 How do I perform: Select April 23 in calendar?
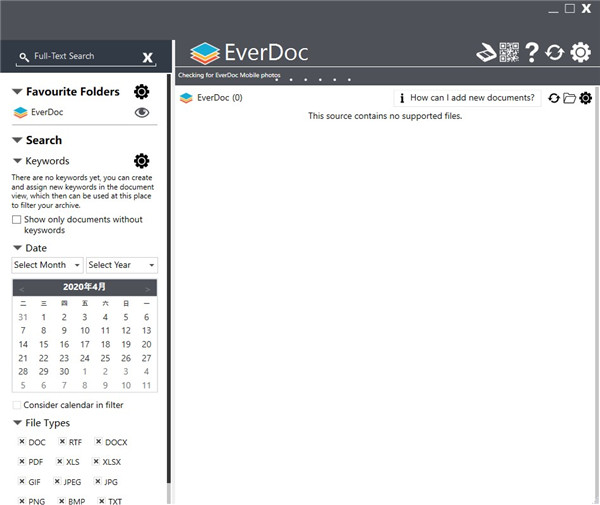pyautogui.click(x=64, y=358)
